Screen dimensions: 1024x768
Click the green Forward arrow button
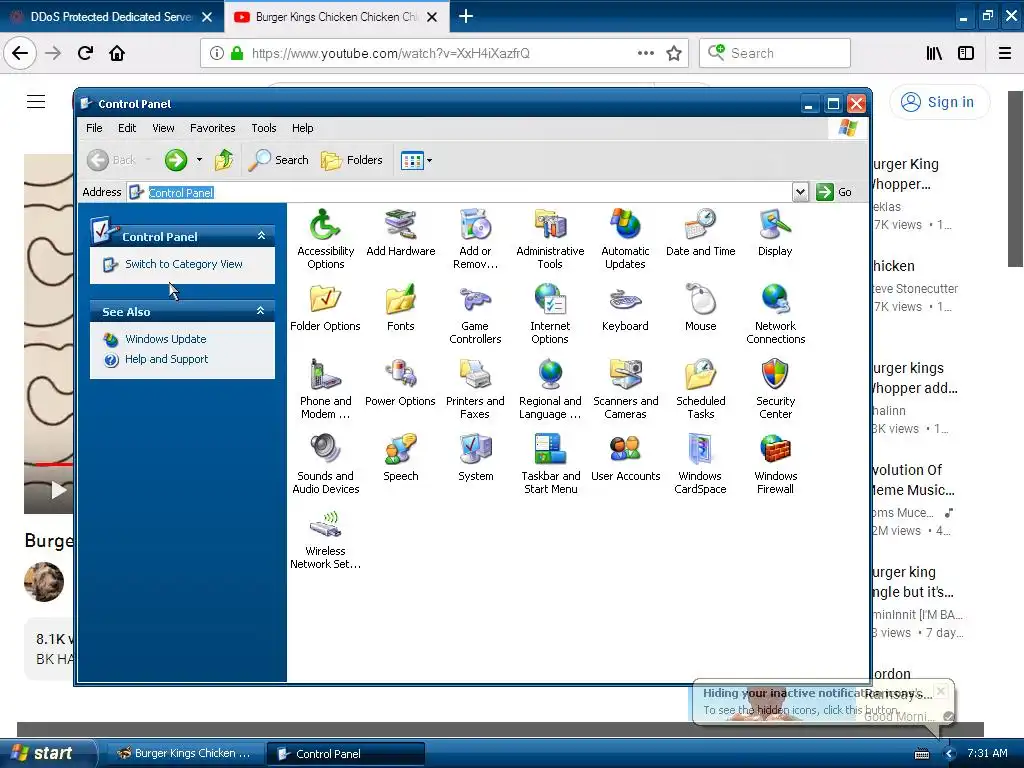point(176,160)
